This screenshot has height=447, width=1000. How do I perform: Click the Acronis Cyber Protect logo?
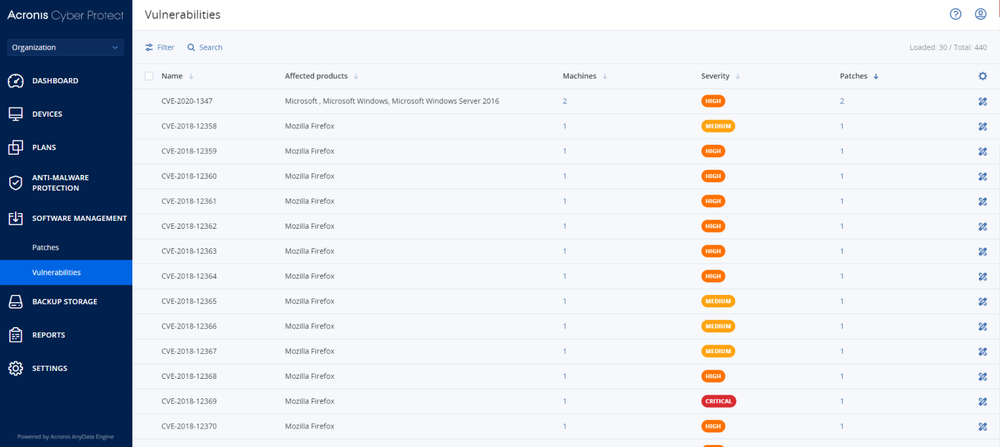pyautogui.click(x=65, y=15)
